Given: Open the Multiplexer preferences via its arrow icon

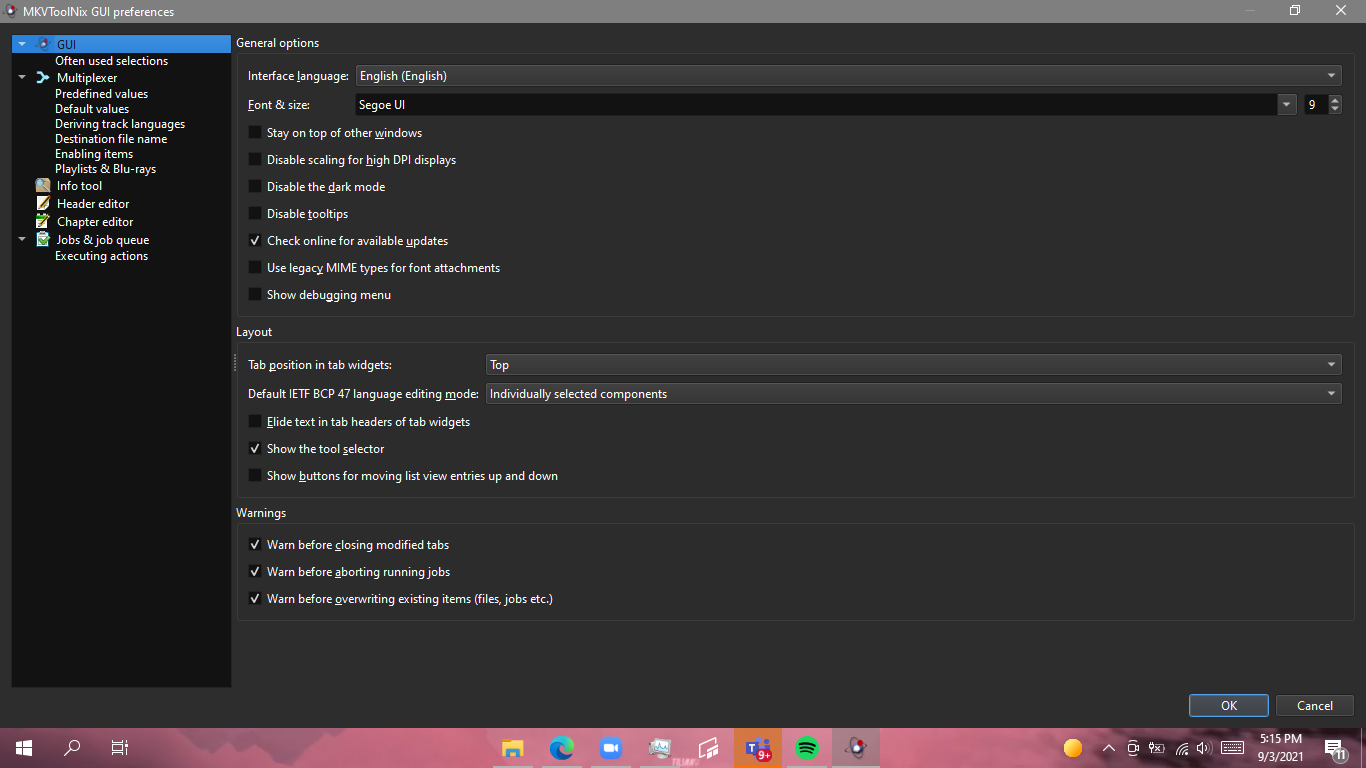Looking at the screenshot, I should point(42,77).
